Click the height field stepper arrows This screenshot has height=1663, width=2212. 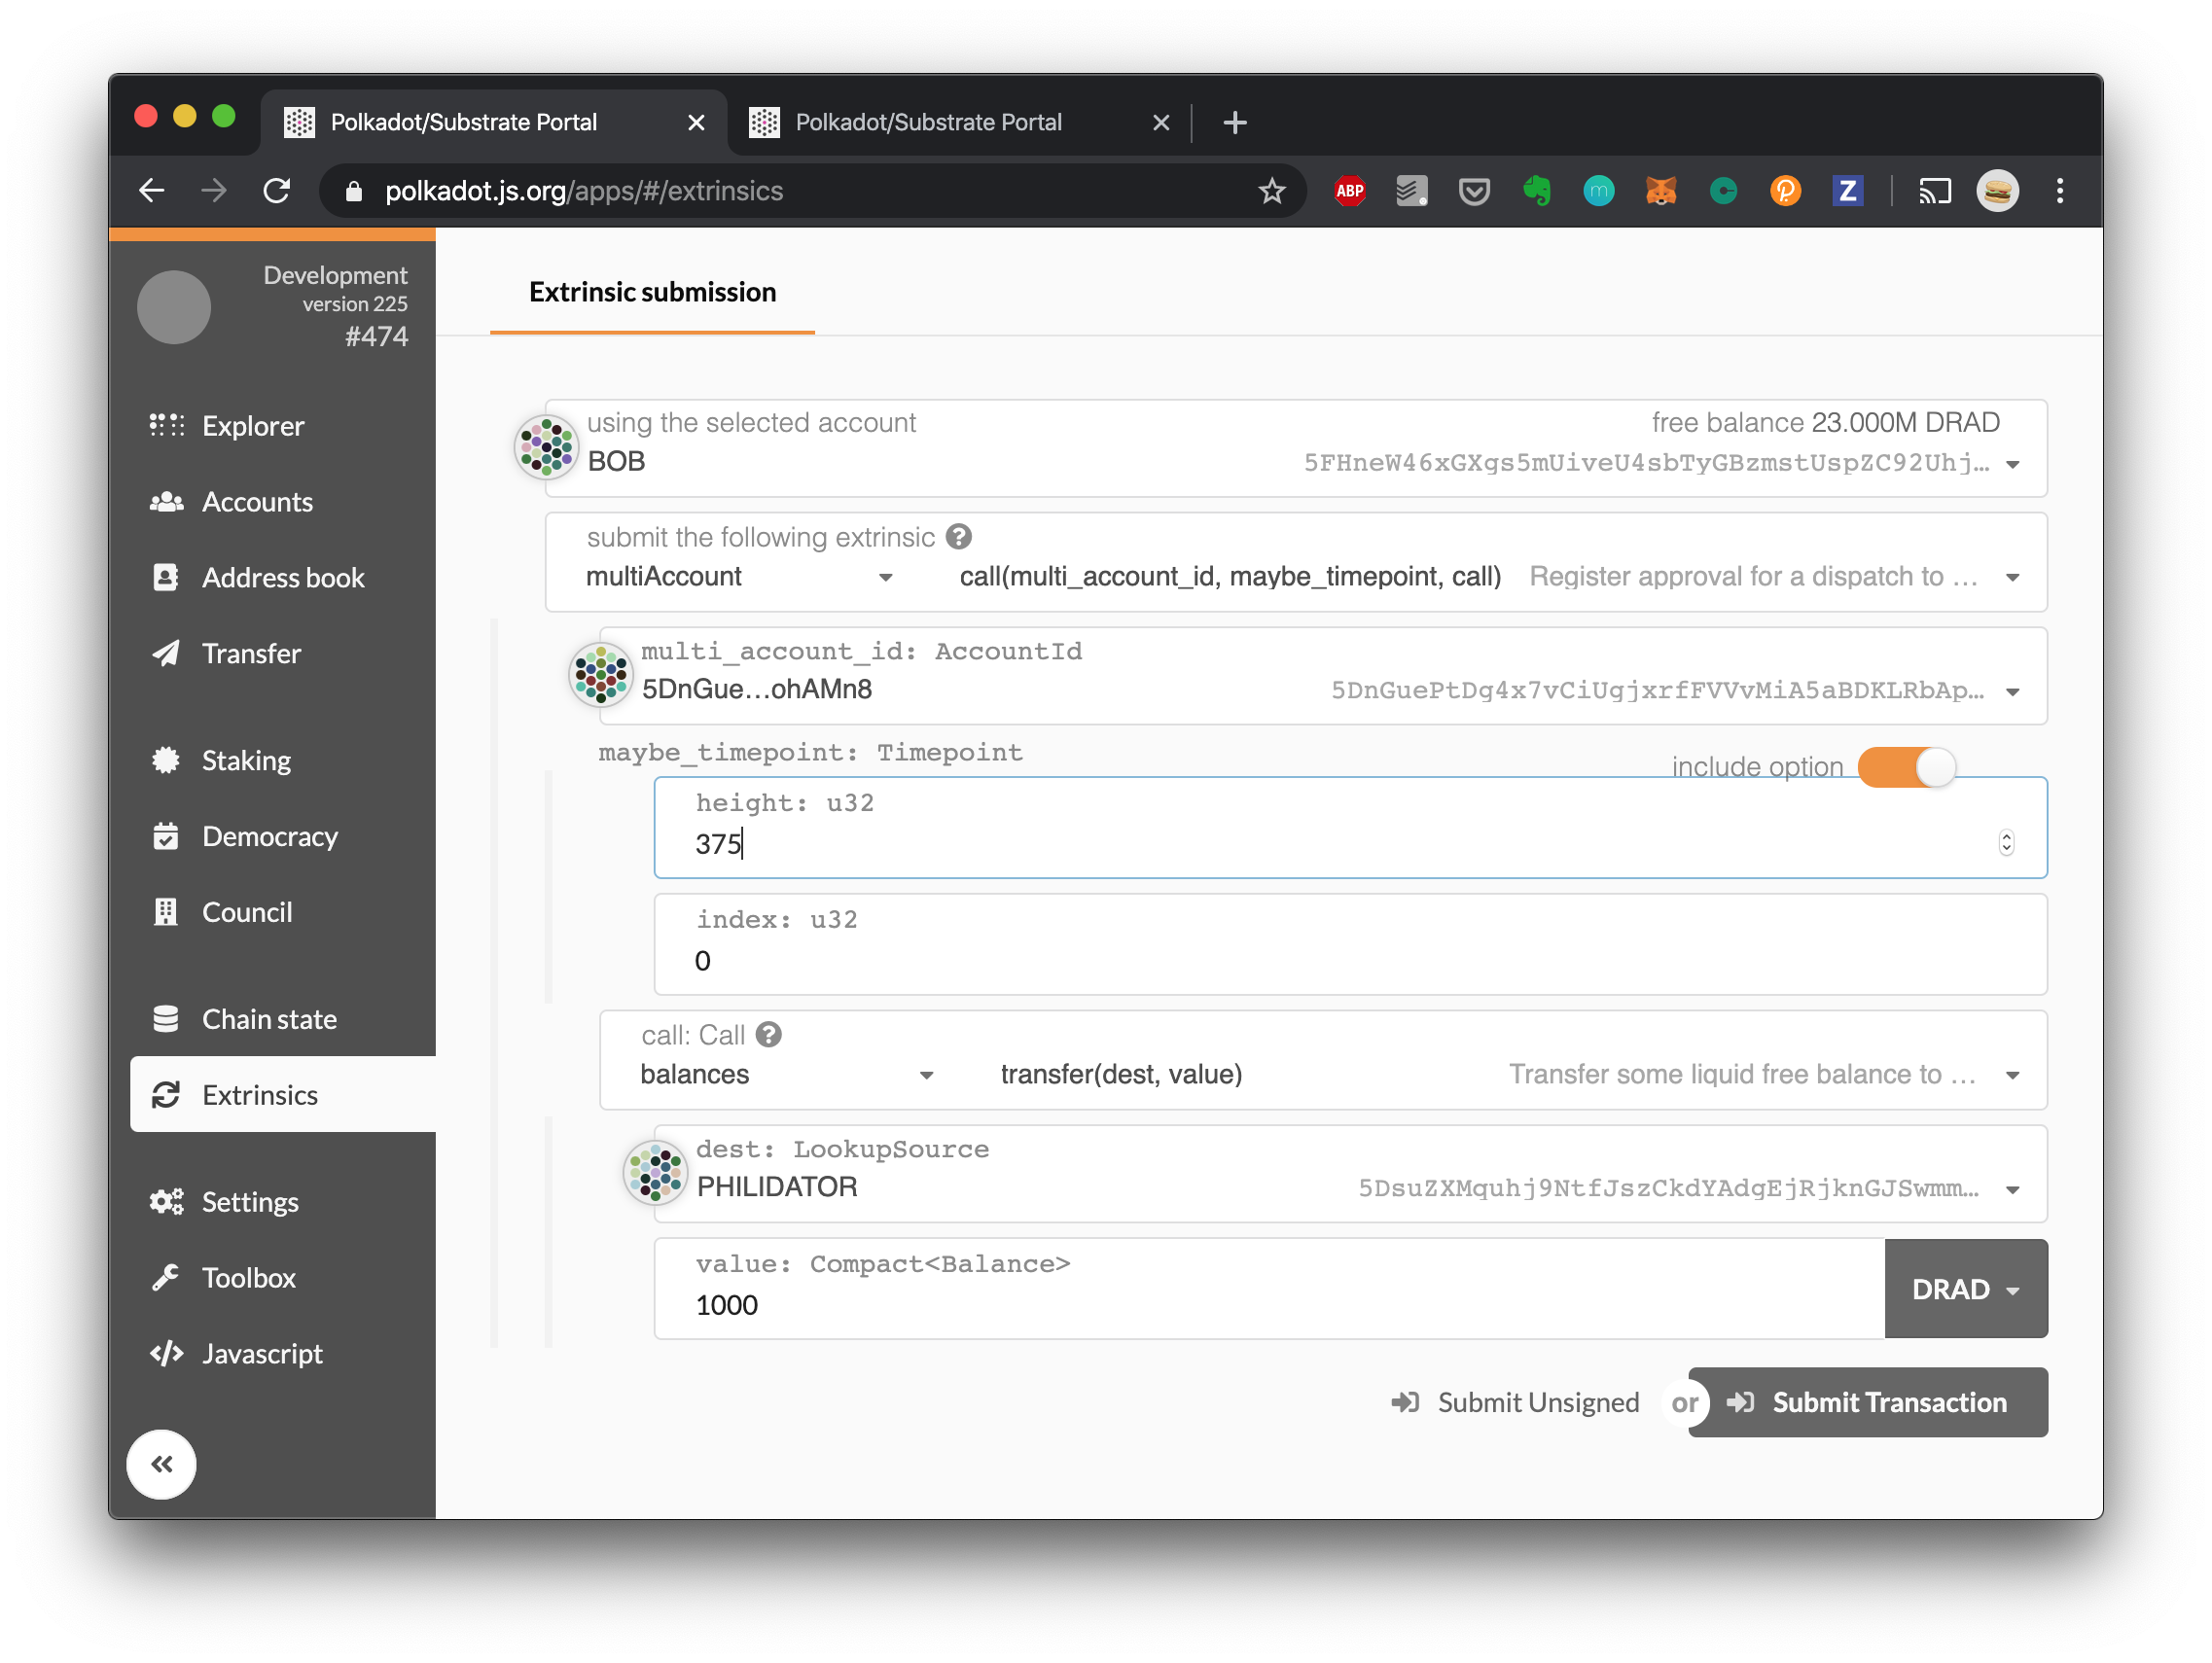coord(2006,843)
